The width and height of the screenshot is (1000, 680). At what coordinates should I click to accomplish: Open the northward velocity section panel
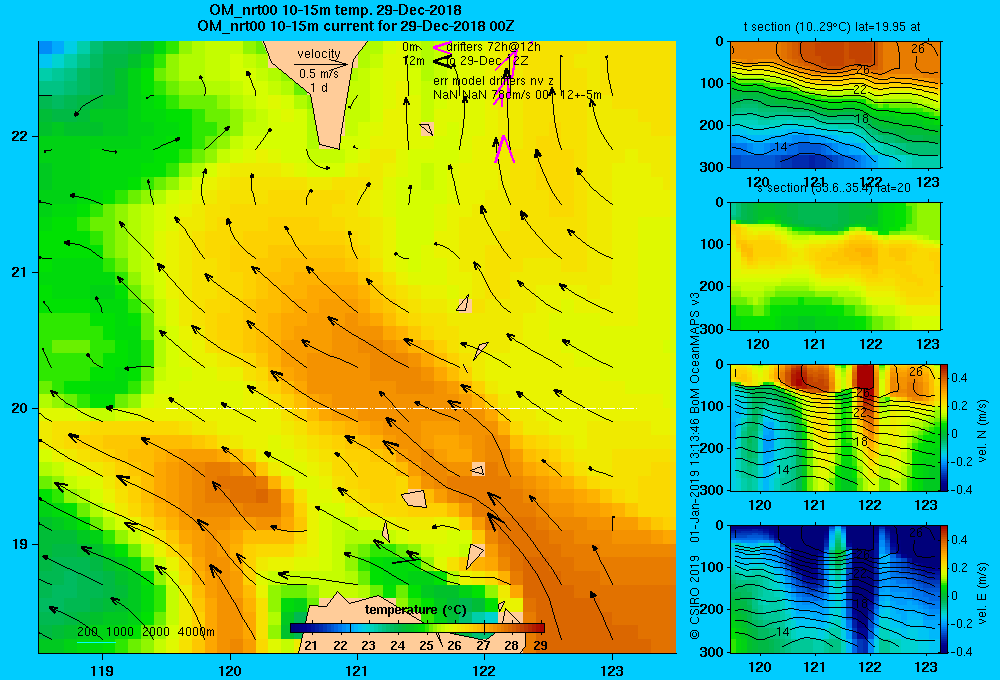835,427
